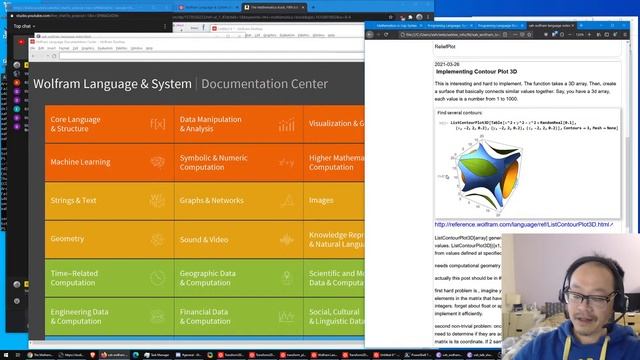Image resolution: width=640 pixels, height=360 pixels.
Task: Click the graph icon on Graphs & Networks tile
Action: pos(287,200)
